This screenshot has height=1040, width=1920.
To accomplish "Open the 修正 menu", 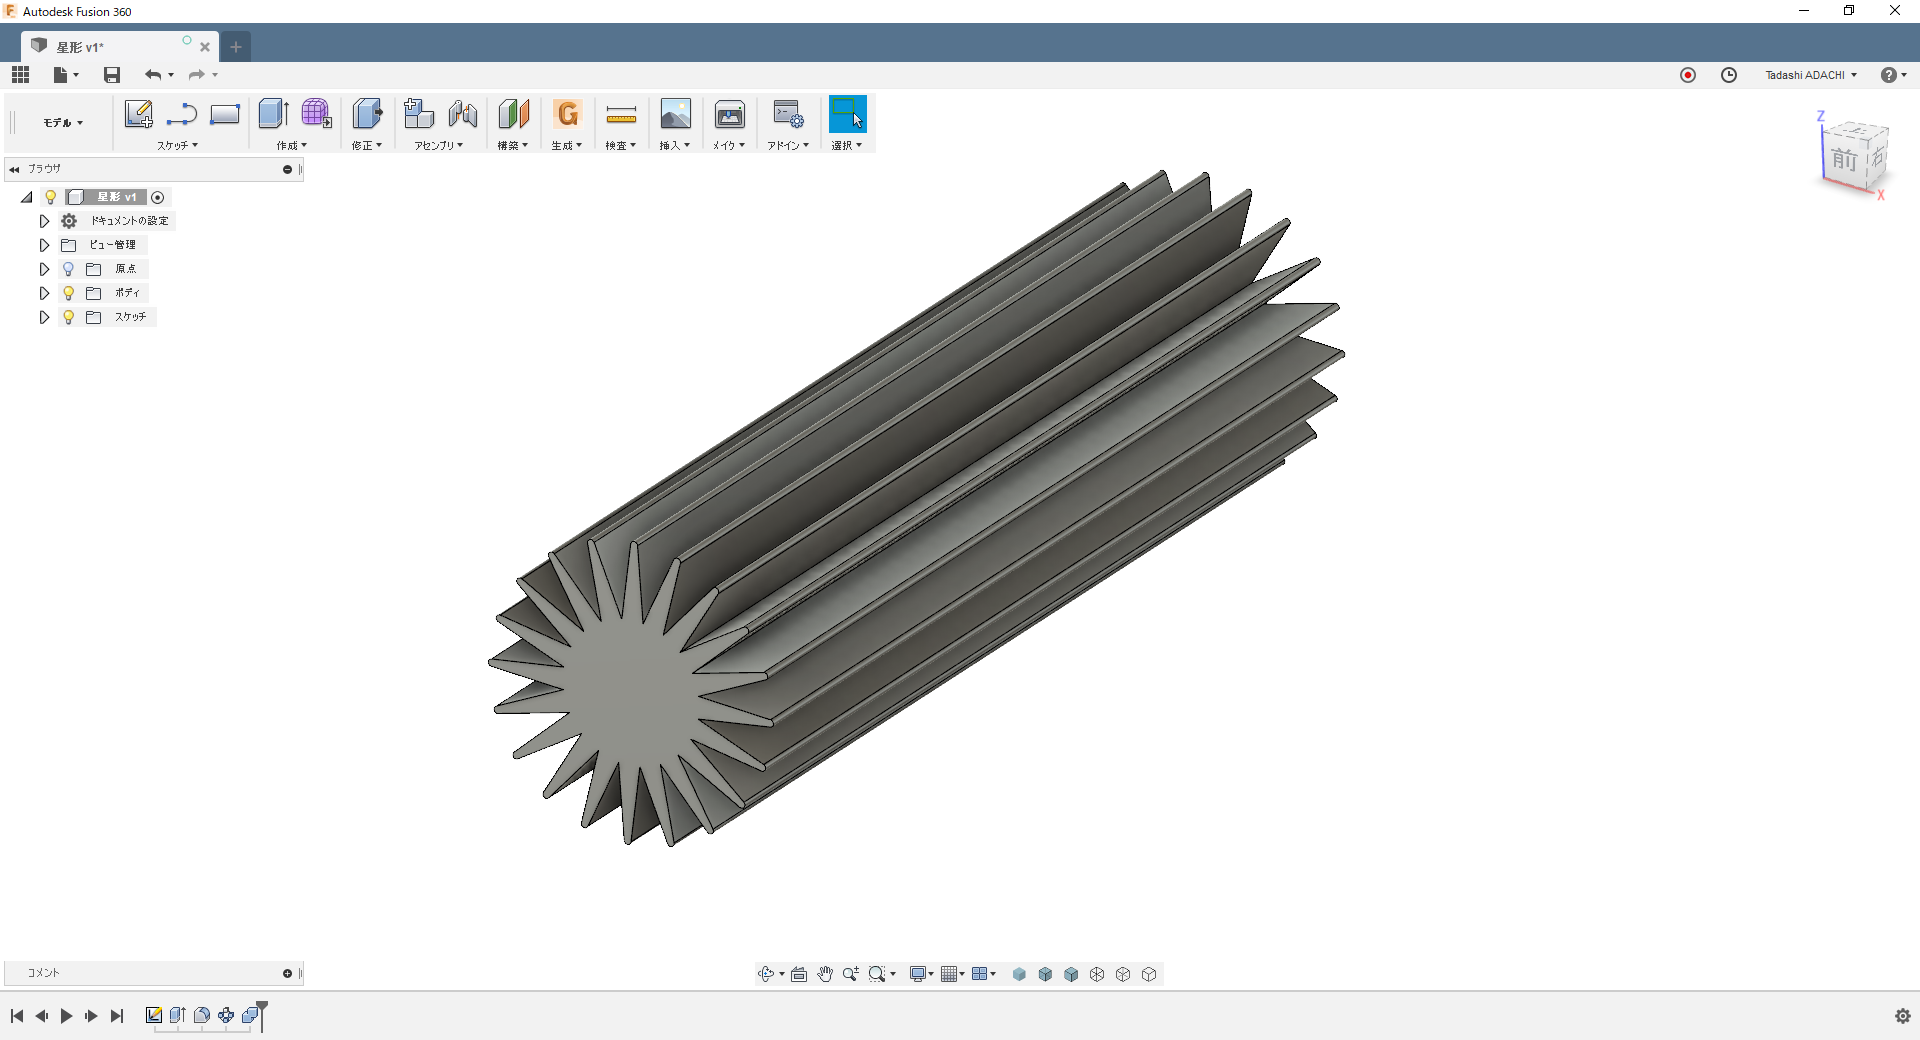I will coord(366,146).
